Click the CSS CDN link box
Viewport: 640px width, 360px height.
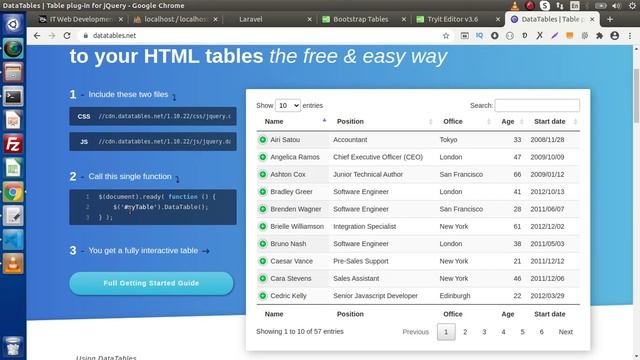pos(153,116)
